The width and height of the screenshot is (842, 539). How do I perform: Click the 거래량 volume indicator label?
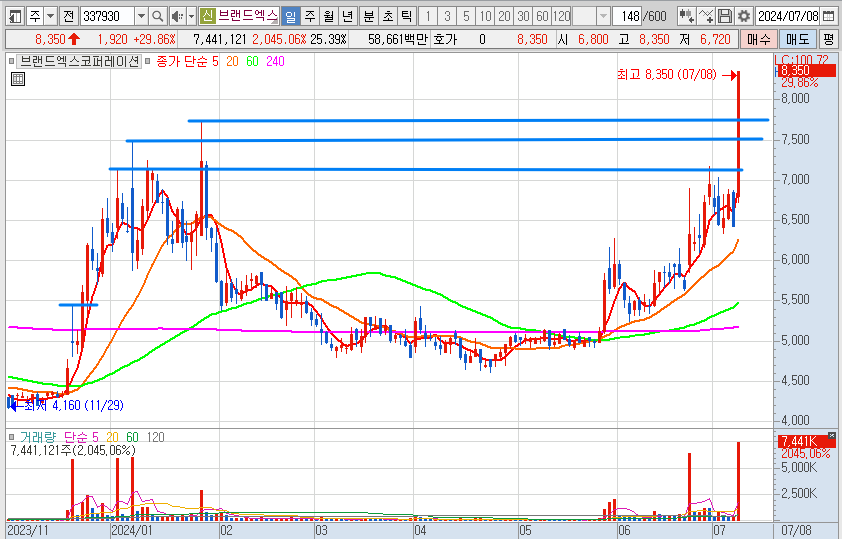click(x=38, y=437)
